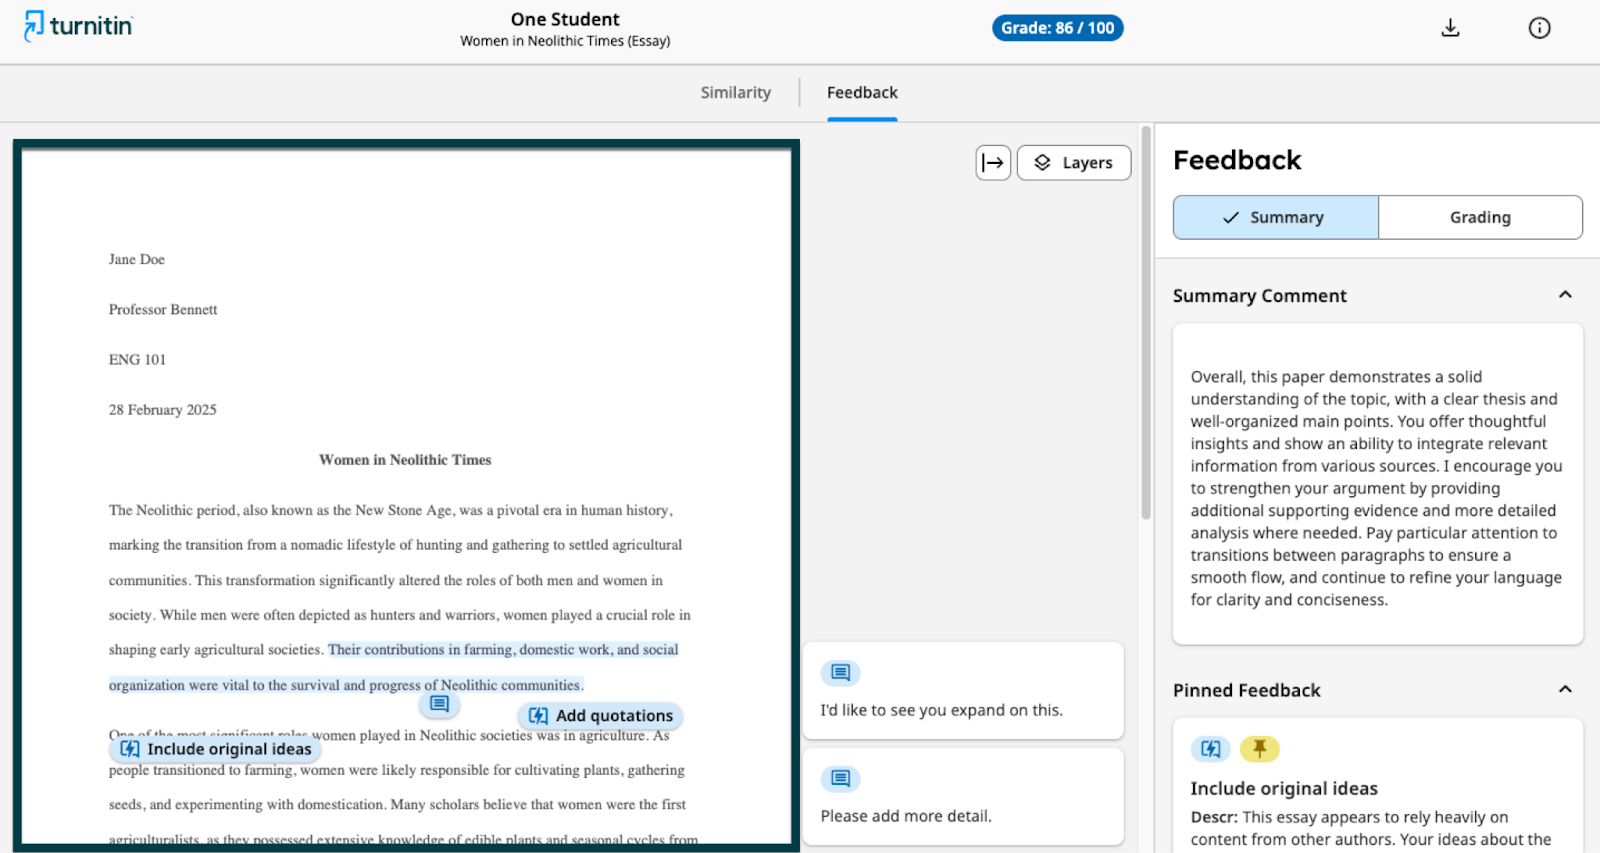Switch to the Feedback tab

862,93
